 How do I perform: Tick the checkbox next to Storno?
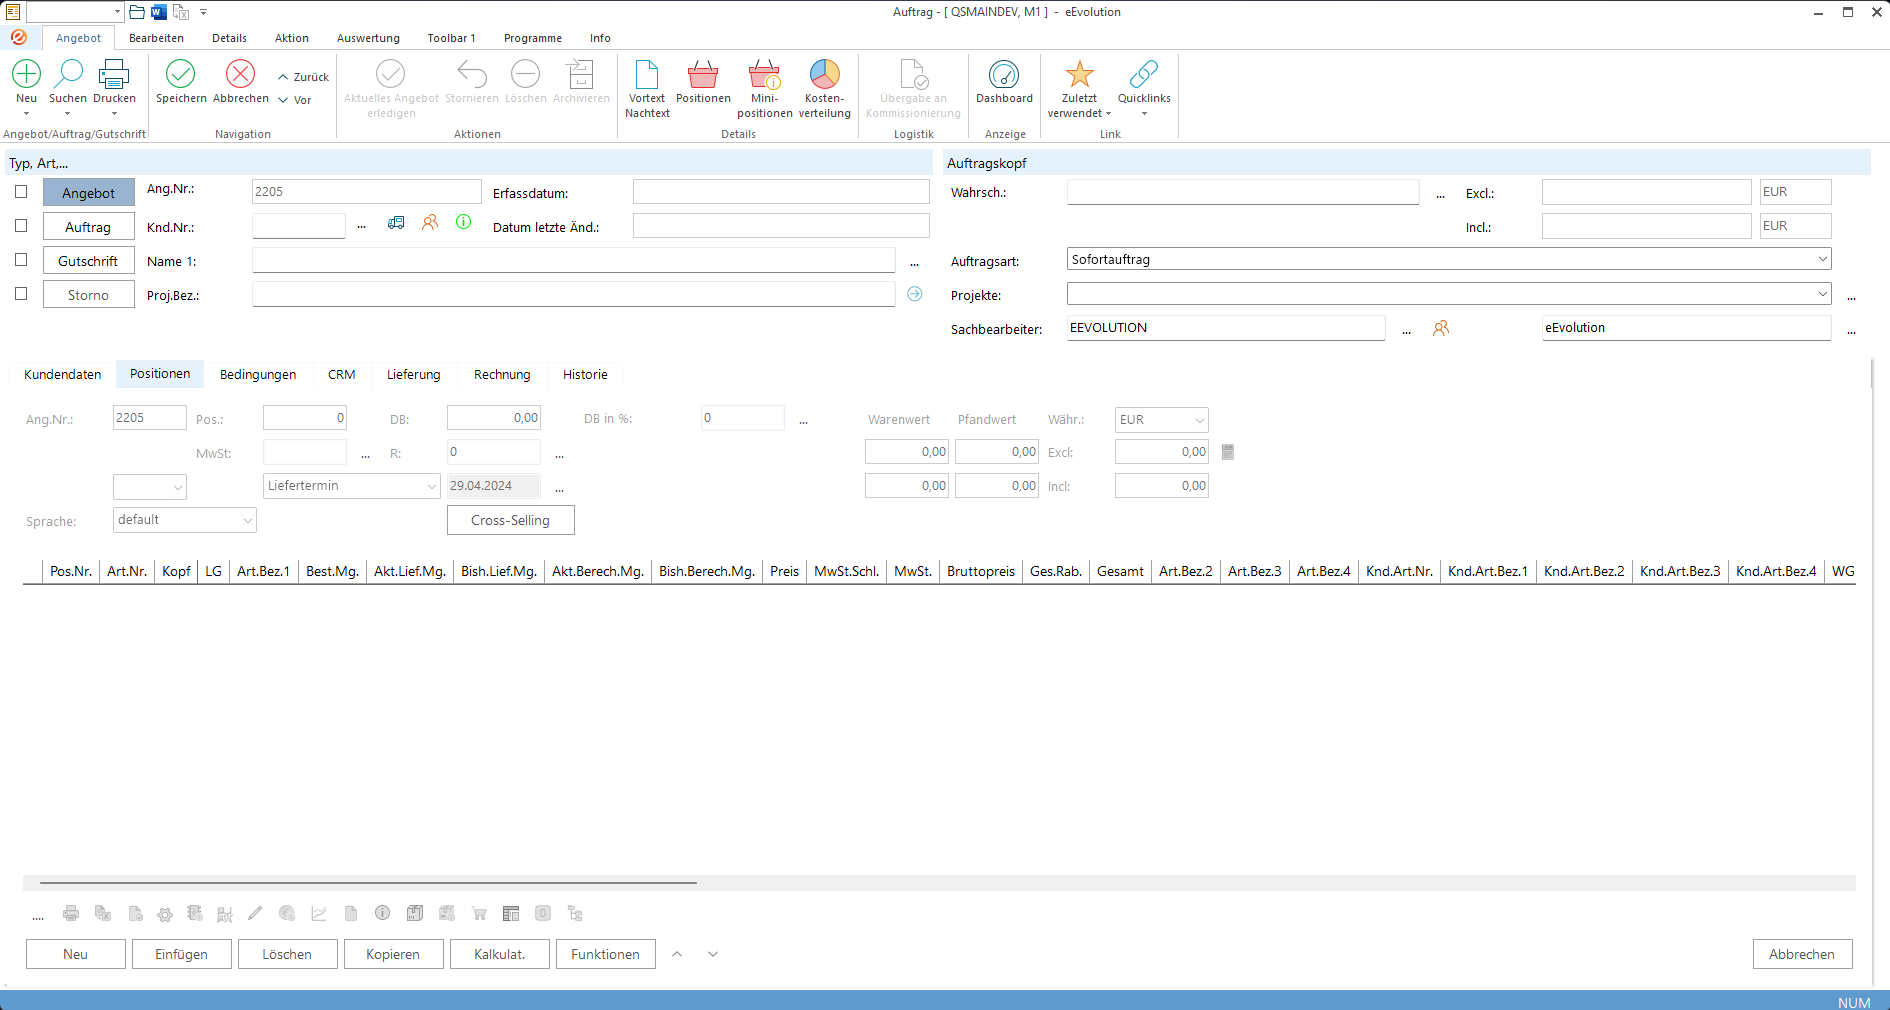pos(21,294)
